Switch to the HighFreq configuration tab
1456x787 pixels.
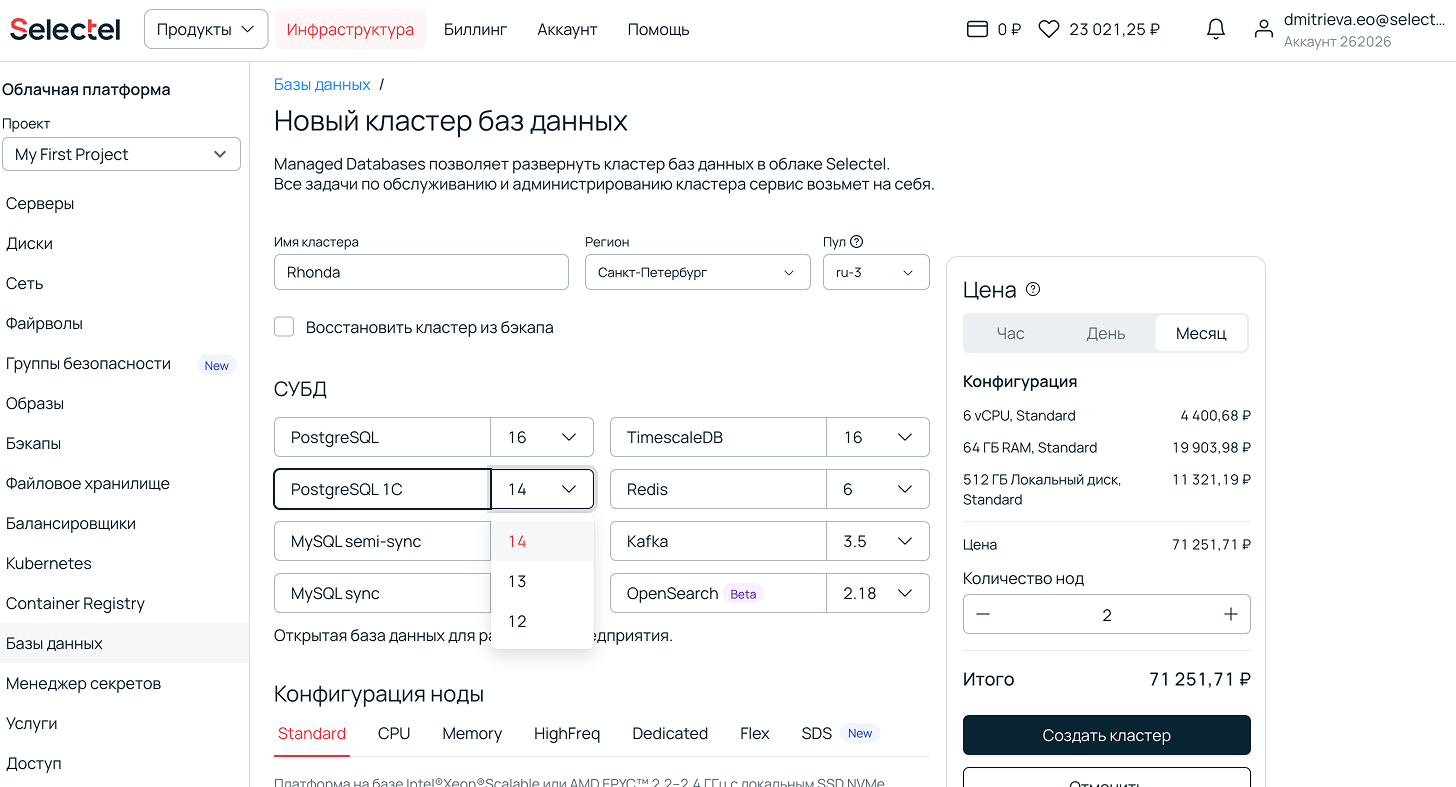(x=567, y=733)
